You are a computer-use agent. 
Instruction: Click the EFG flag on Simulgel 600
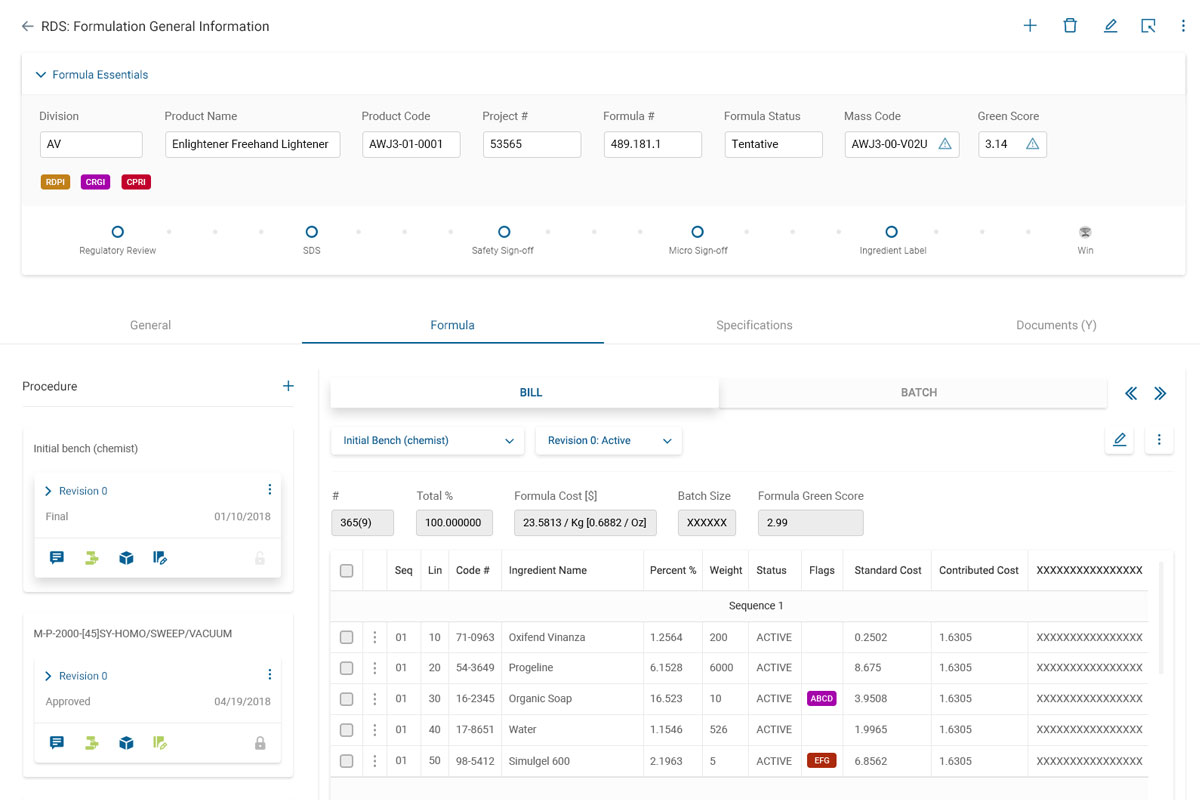822,761
